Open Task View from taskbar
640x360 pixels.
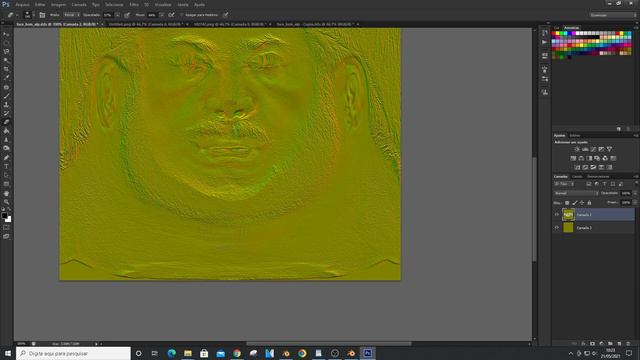coord(155,353)
